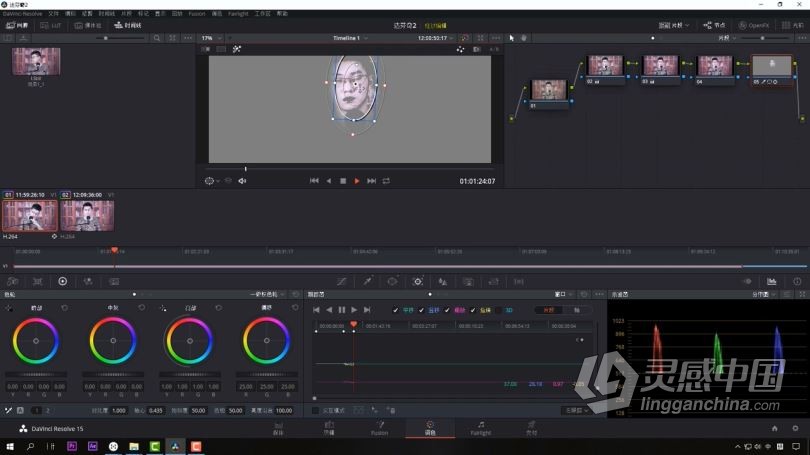Select the hand pan tool in node editor
This screenshot has height=455, width=810.
(524, 38)
